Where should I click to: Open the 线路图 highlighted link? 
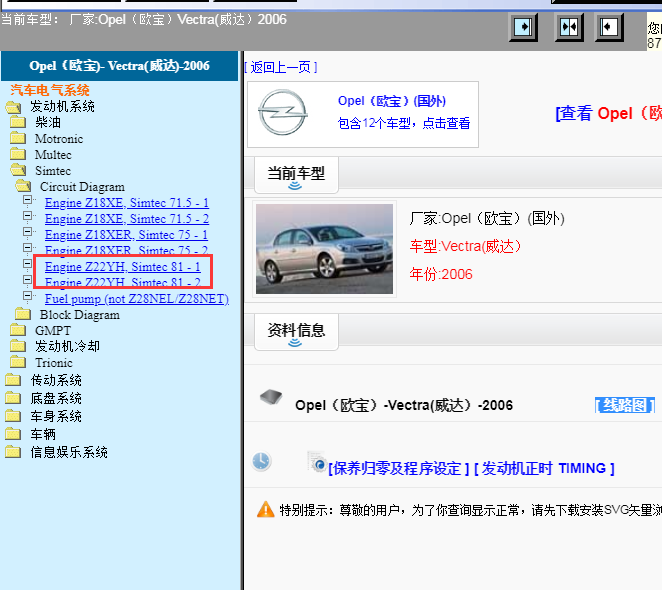[x=624, y=405]
